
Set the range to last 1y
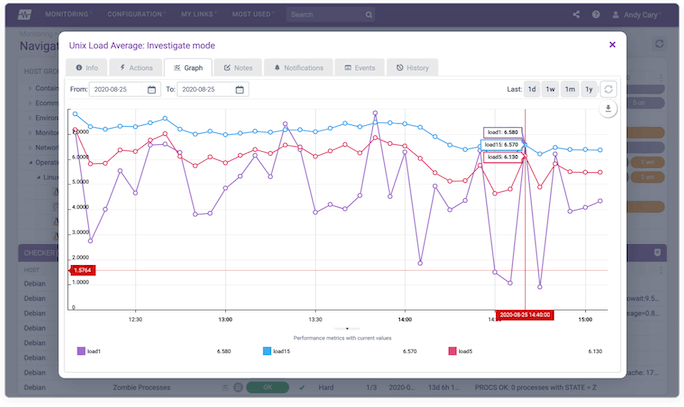point(589,89)
